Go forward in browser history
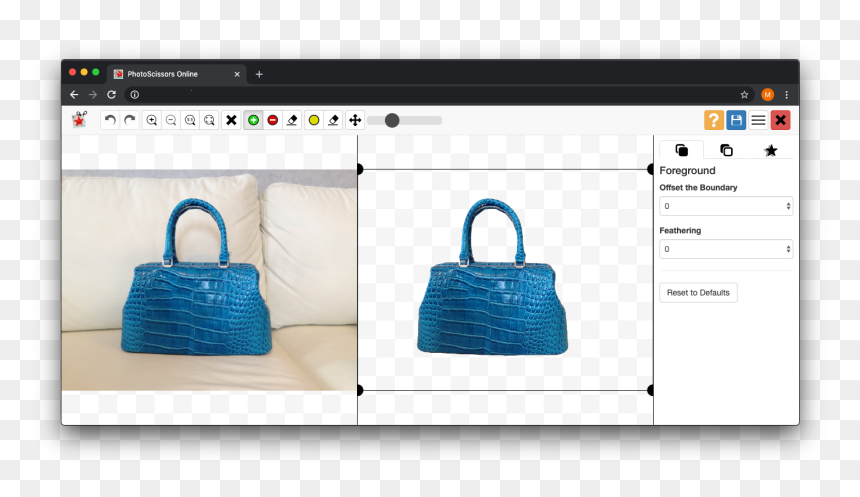This screenshot has height=497, width=860. pos(93,94)
